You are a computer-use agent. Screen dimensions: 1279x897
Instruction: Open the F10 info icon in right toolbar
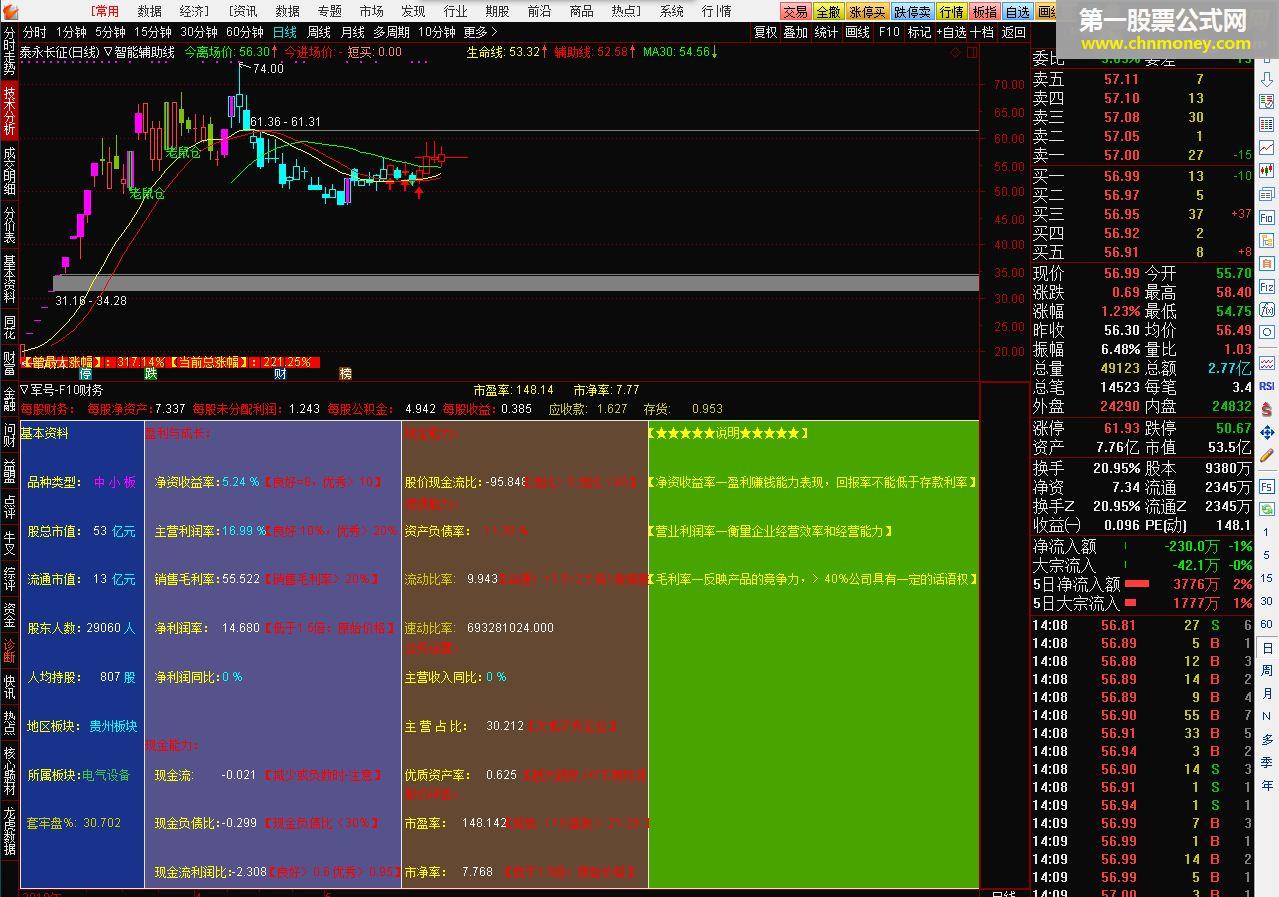(1267, 217)
